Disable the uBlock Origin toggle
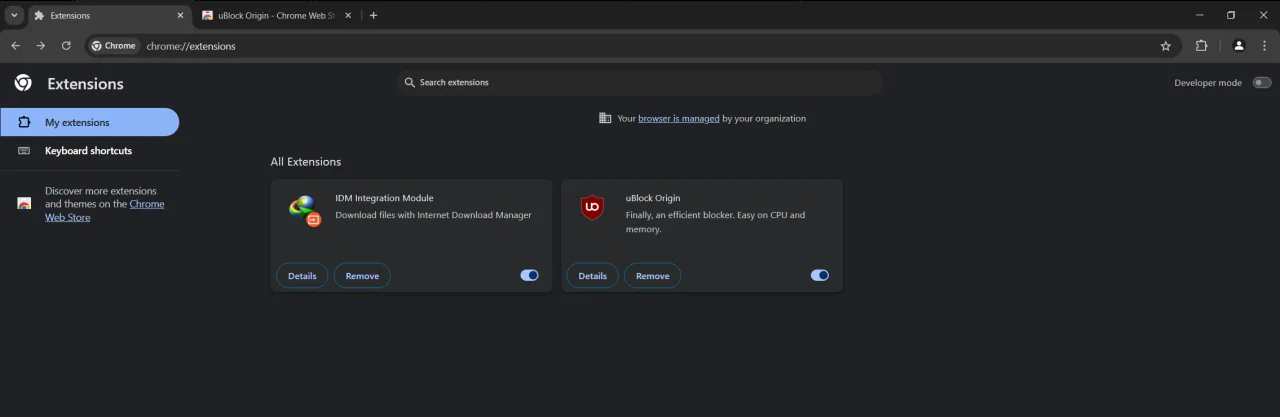The image size is (1280, 417). tap(820, 275)
